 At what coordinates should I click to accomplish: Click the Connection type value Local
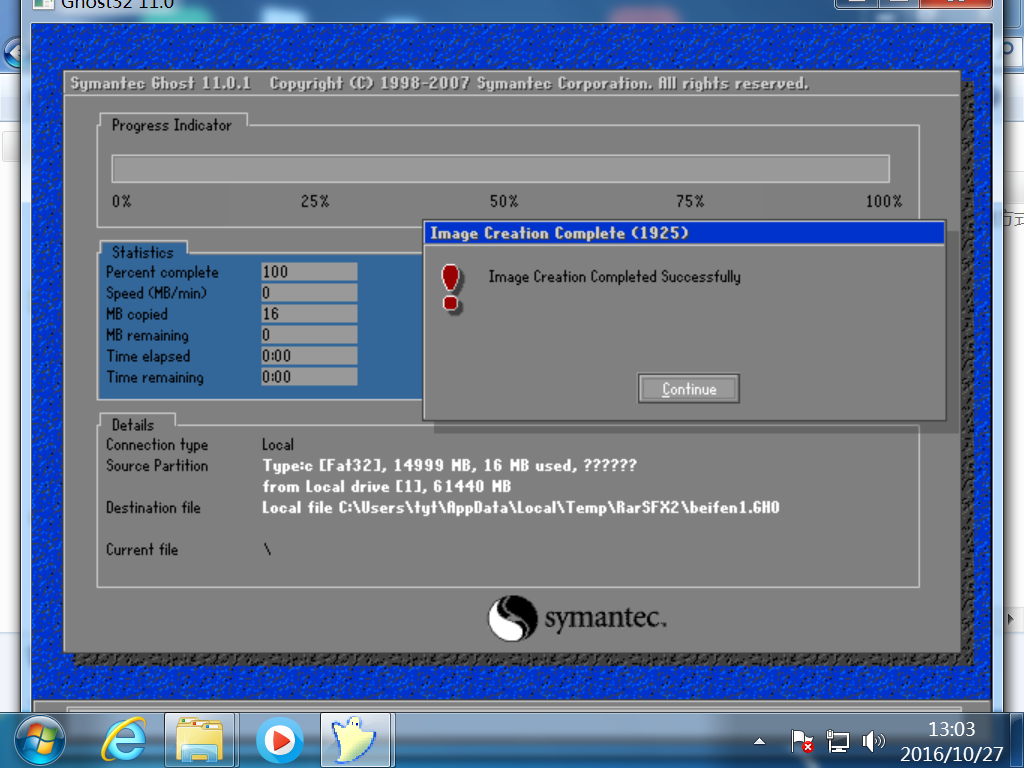pos(278,445)
